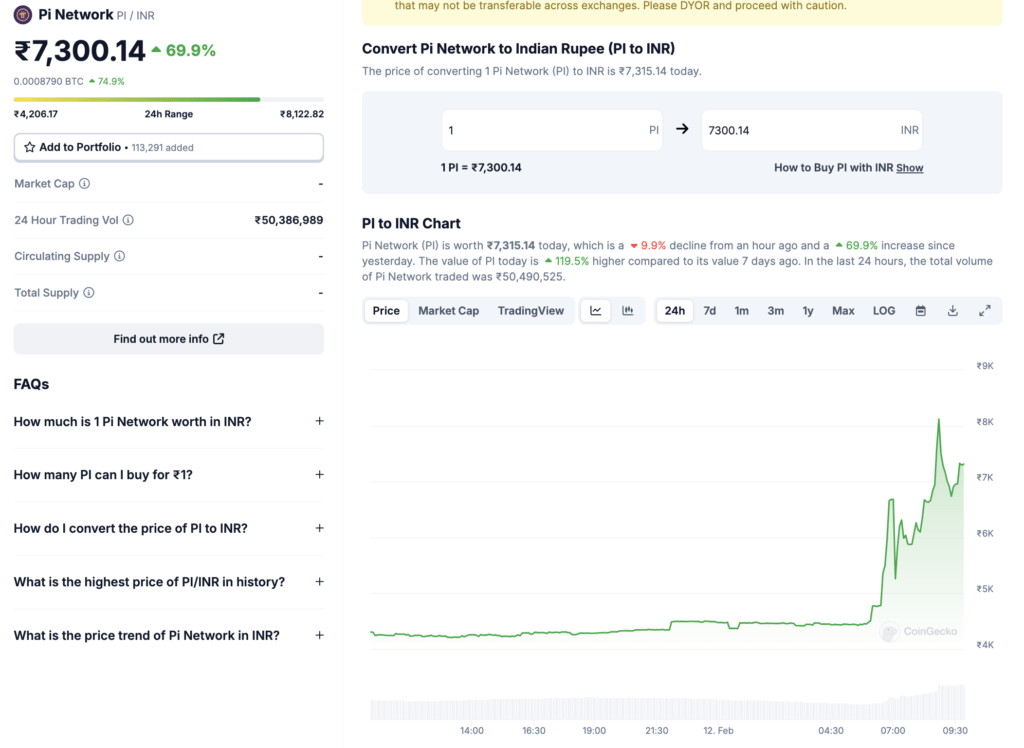Viewport: 1024px width, 748px height.
Task: Click the PI amount input field
Action: [552, 130]
